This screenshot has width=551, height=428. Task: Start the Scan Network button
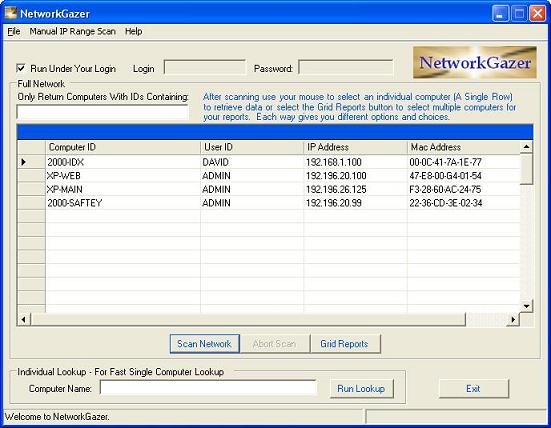pos(205,344)
